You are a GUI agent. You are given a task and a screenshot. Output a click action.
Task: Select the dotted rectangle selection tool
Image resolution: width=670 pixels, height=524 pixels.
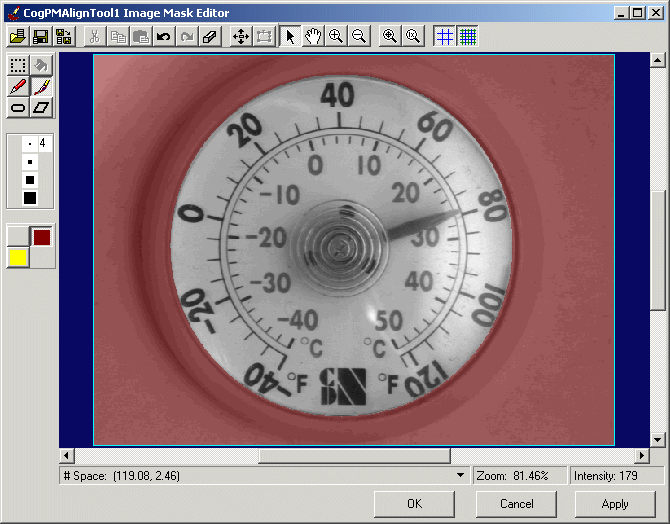tap(18, 65)
